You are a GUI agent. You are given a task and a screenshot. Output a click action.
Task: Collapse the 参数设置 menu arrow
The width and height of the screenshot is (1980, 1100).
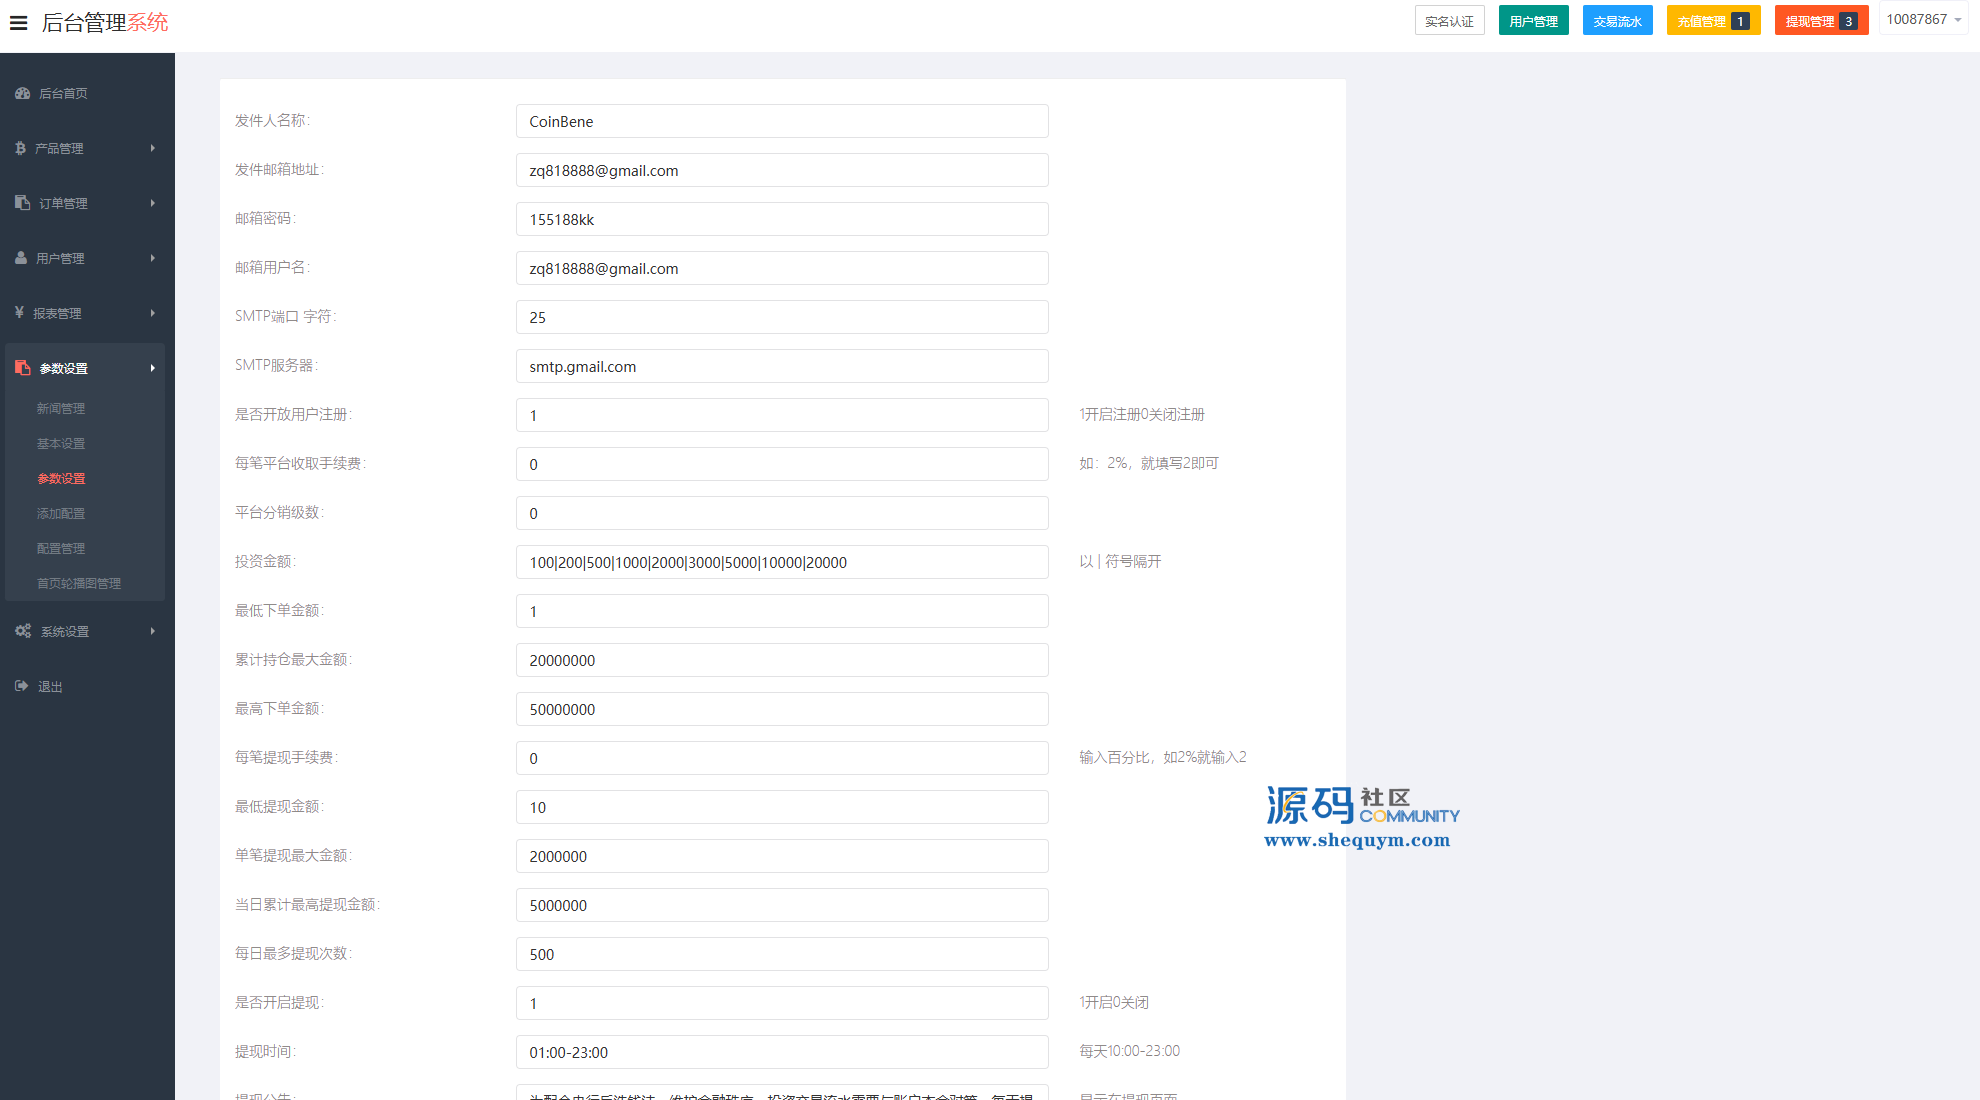pos(153,368)
